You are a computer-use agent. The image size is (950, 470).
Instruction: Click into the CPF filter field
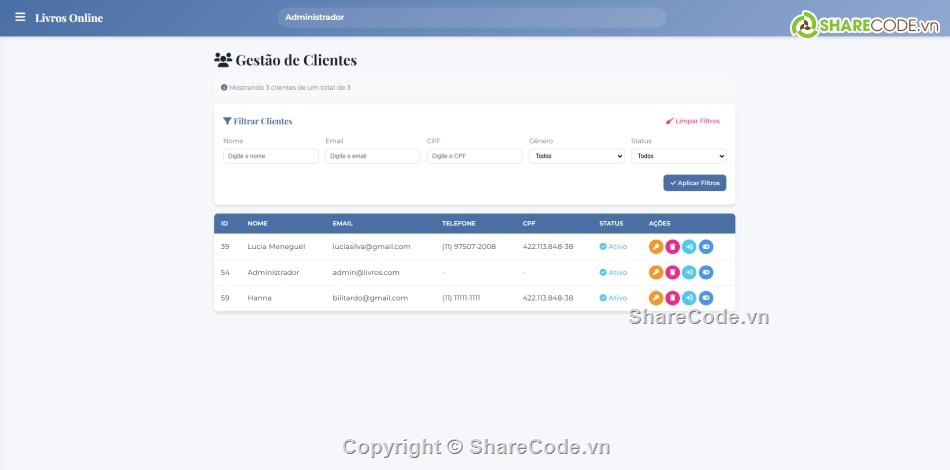(x=474, y=156)
